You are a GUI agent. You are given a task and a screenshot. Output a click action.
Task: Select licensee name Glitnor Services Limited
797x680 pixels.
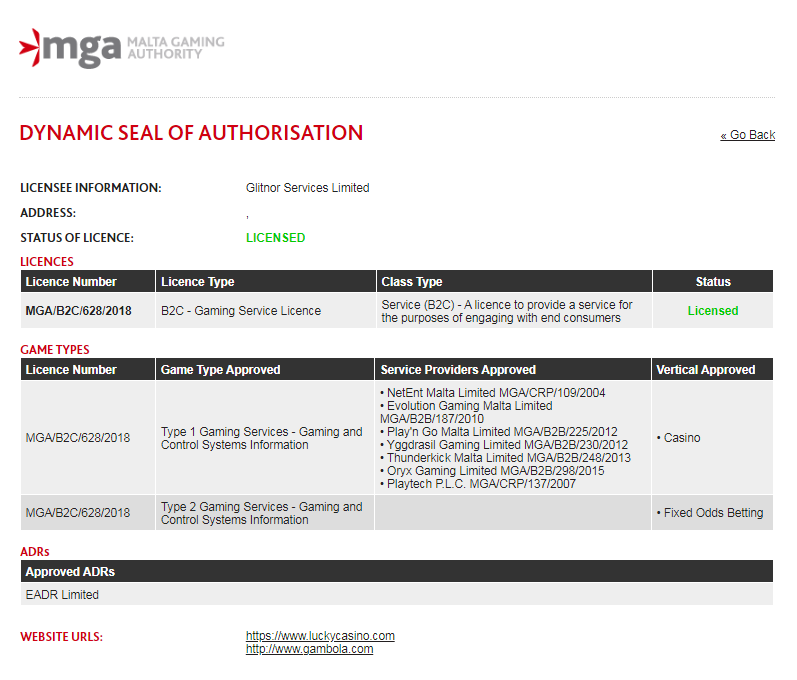click(x=308, y=188)
